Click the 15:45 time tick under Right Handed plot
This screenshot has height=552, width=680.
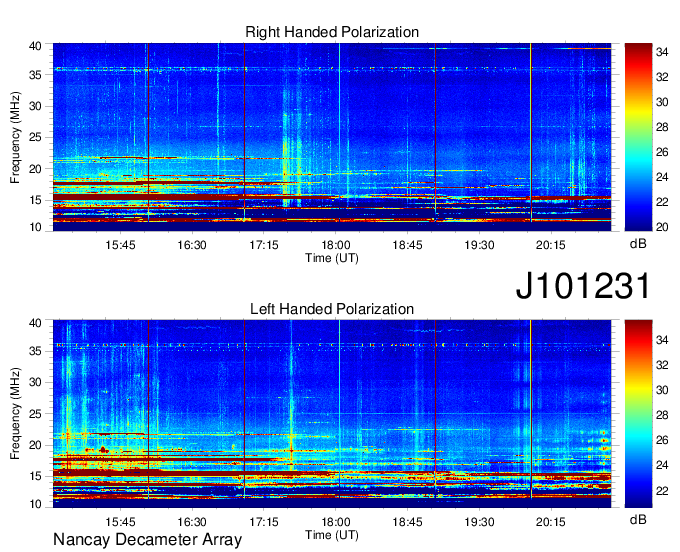[120, 245]
